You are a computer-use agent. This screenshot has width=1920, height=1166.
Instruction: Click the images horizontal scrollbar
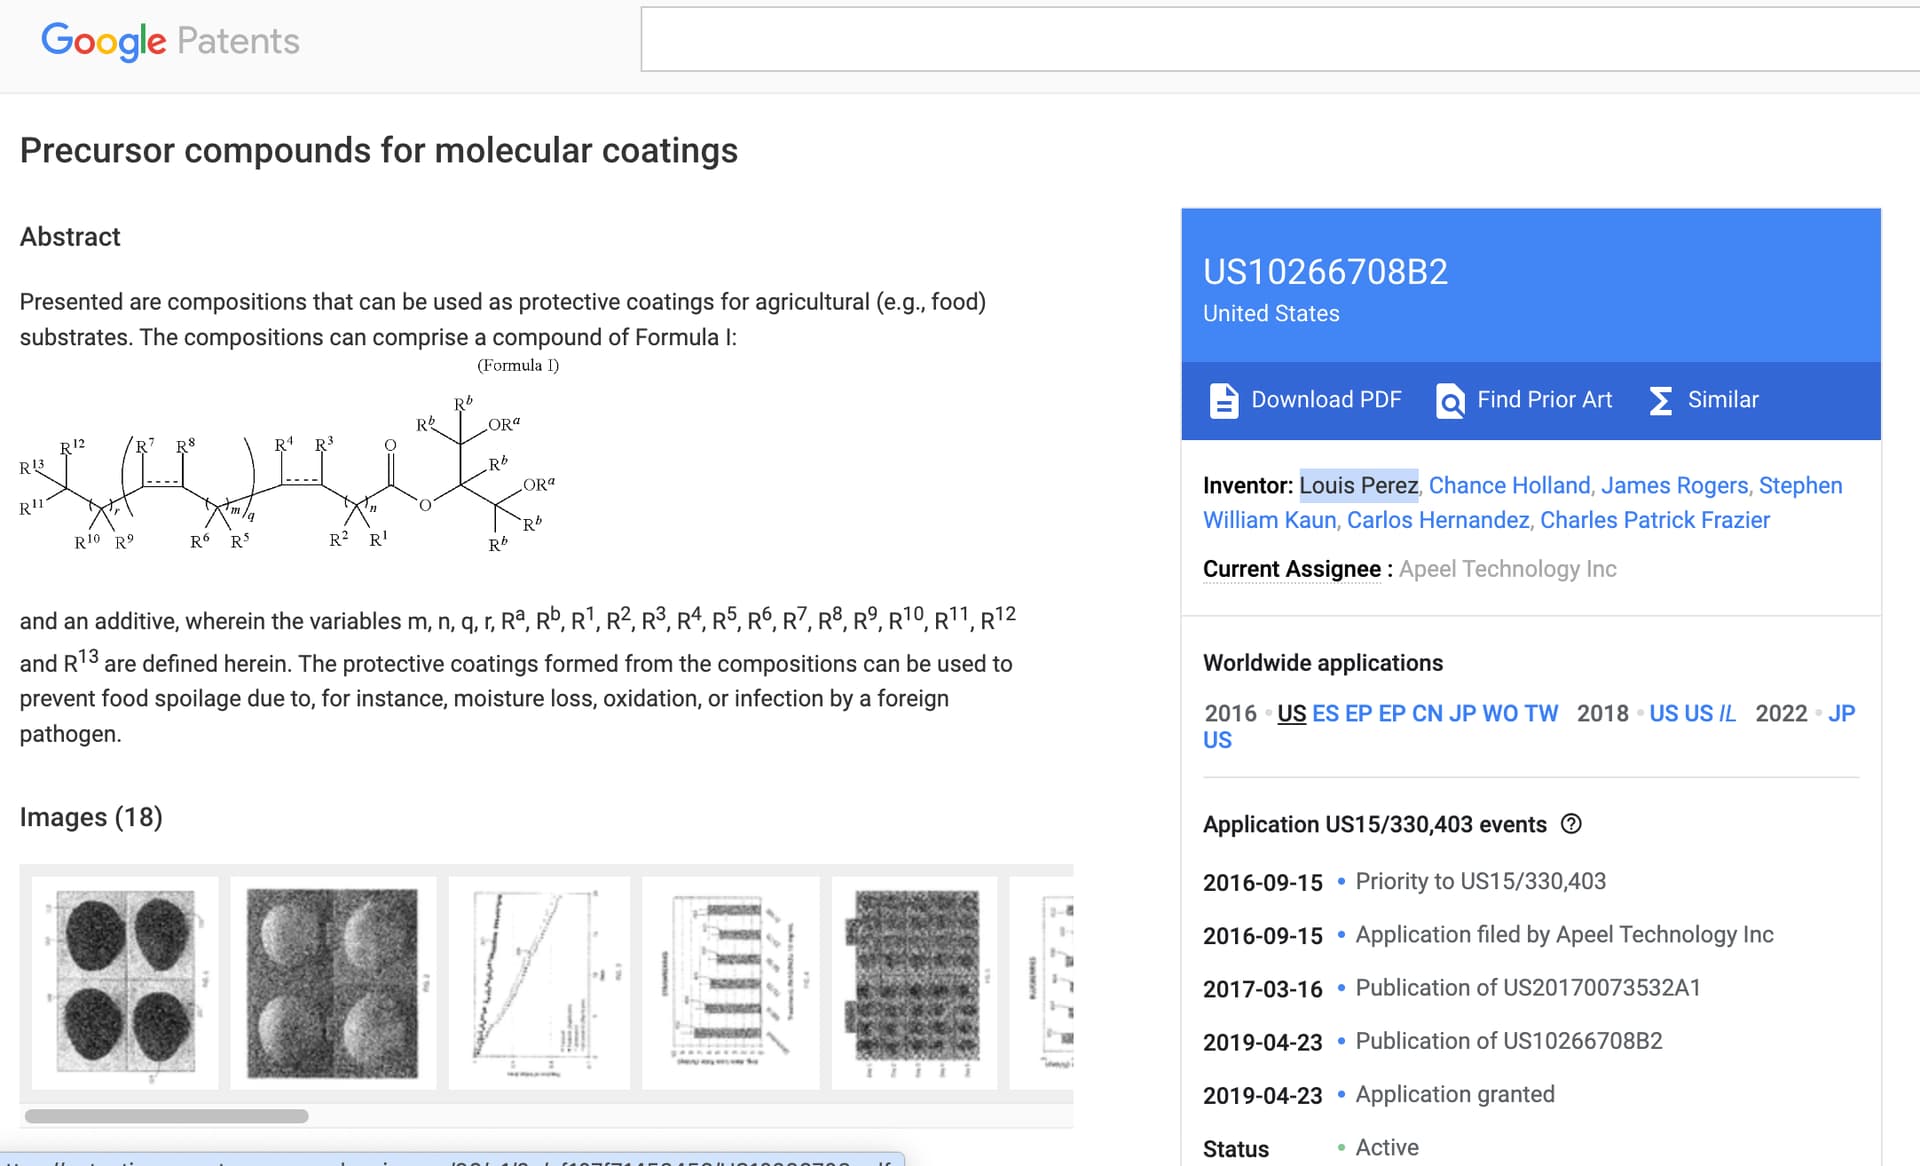click(x=167, y=1116)
